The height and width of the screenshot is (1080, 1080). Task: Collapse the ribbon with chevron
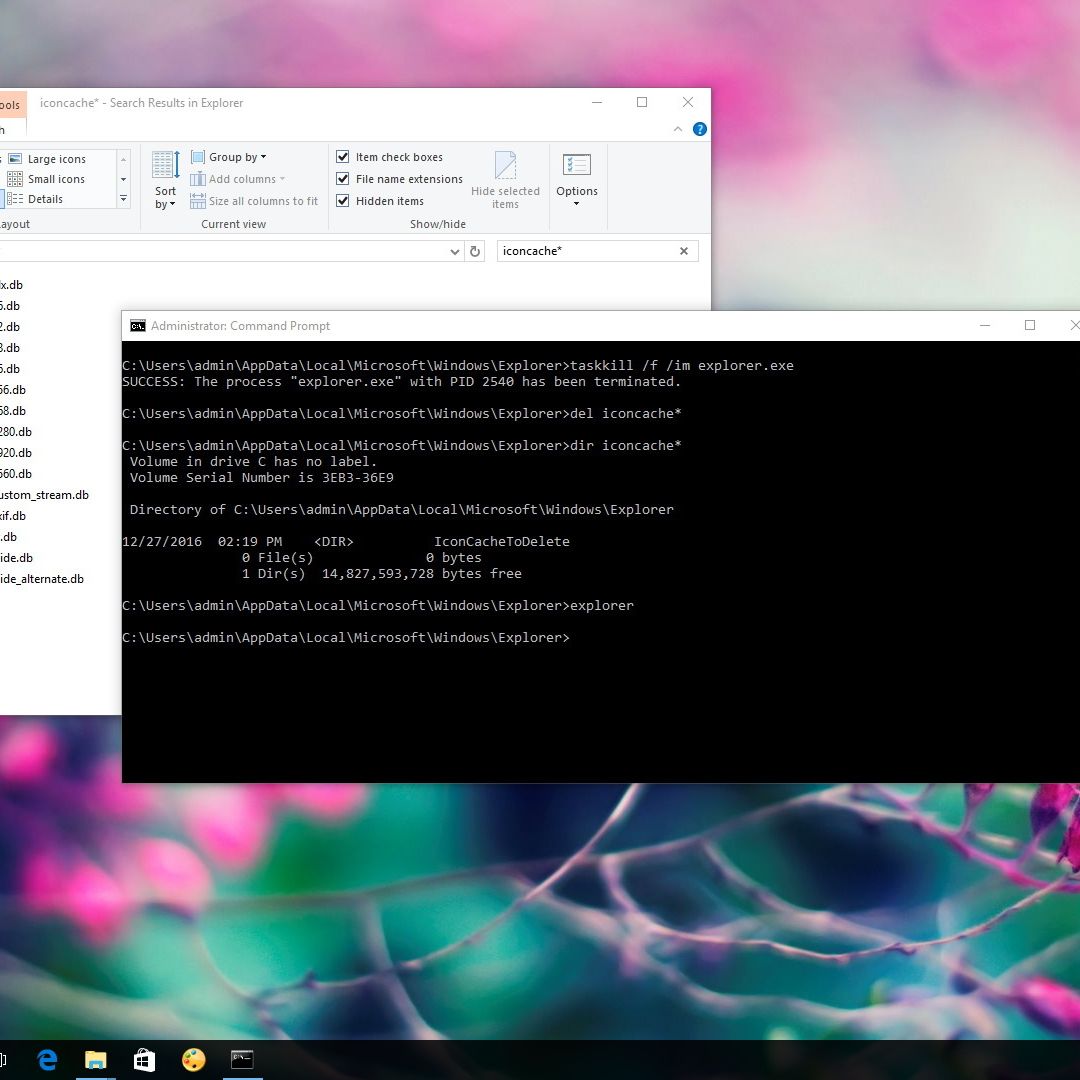(680, 129)
